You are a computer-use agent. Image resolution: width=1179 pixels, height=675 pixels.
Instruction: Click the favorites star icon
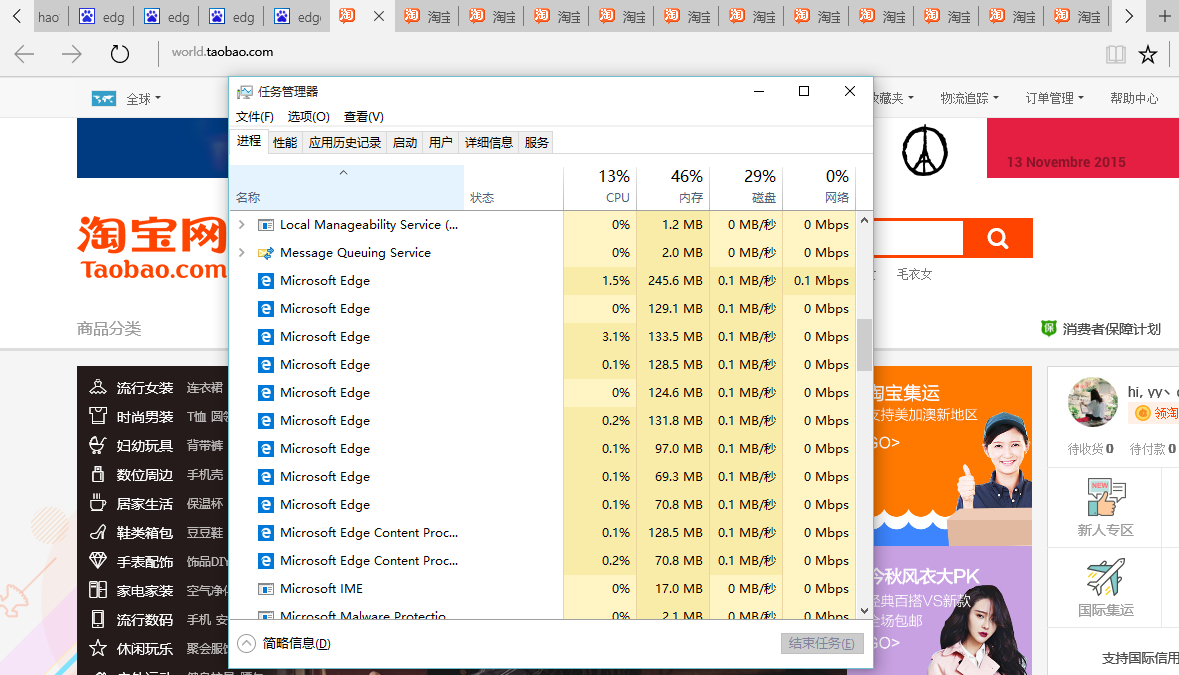pos(1147,54)
